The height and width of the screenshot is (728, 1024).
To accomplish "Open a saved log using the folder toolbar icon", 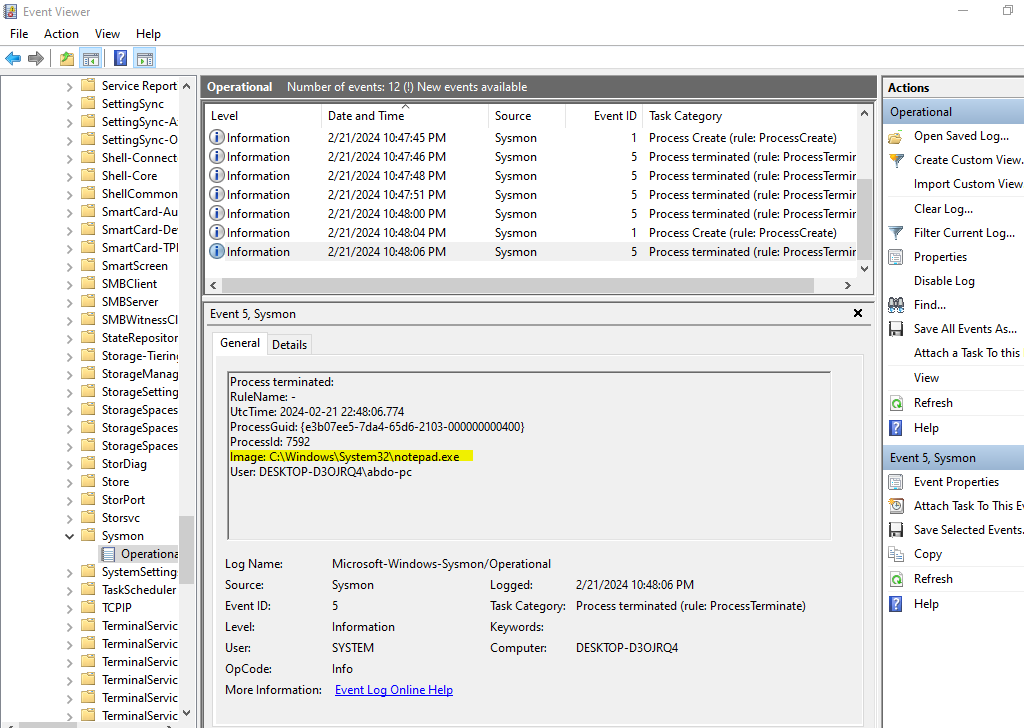I will tap(66, 57).
